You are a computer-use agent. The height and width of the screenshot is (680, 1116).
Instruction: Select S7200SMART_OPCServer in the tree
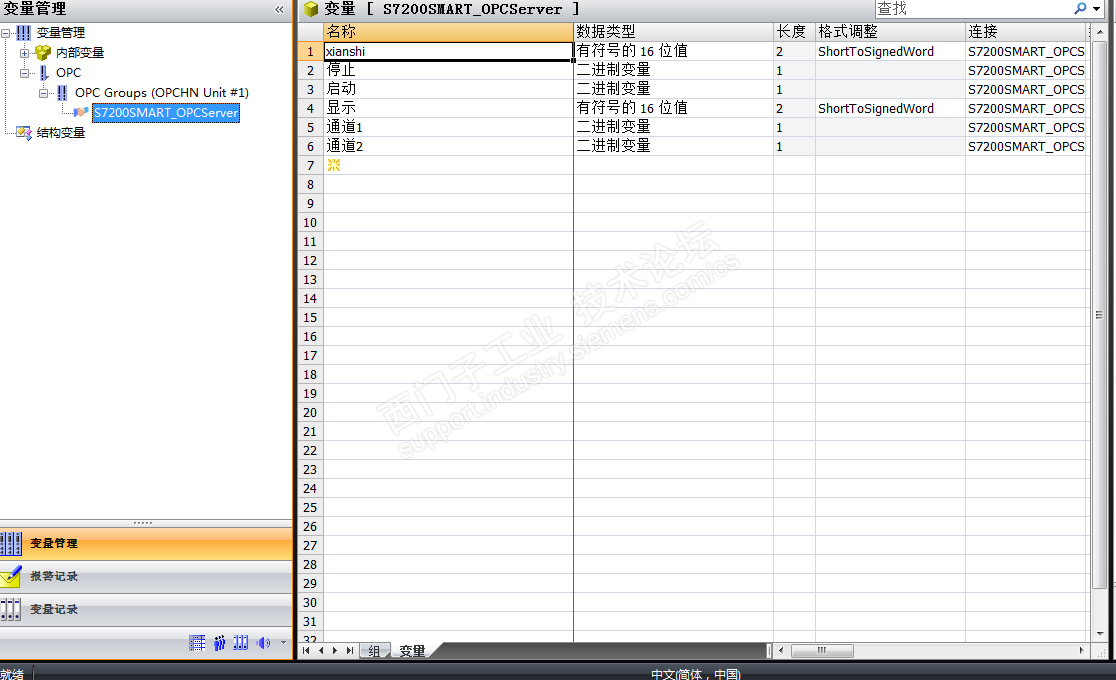coord(166,113)
